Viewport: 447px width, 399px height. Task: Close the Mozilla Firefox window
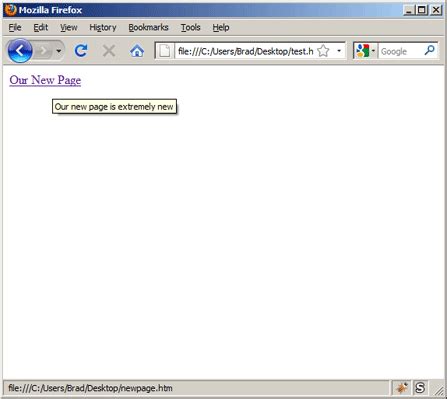click(x=436, y=10)
